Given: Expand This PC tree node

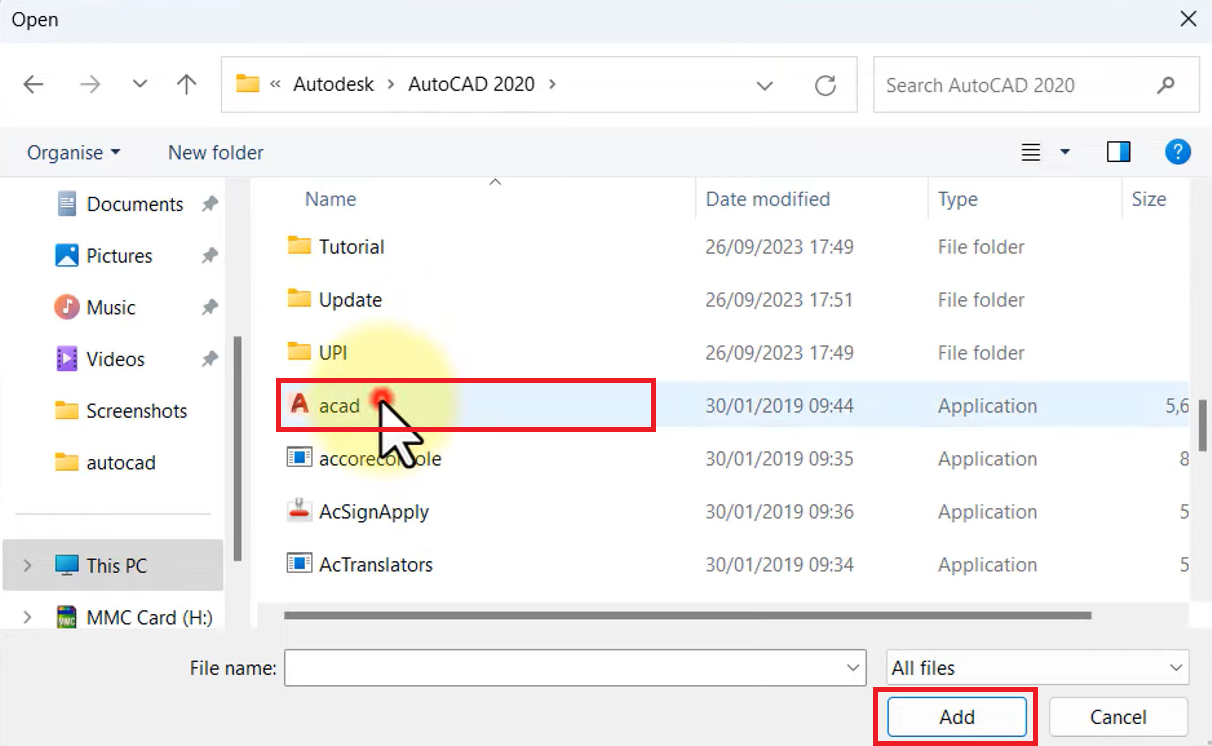Looking at the screenshot, I should pos(27,566).
